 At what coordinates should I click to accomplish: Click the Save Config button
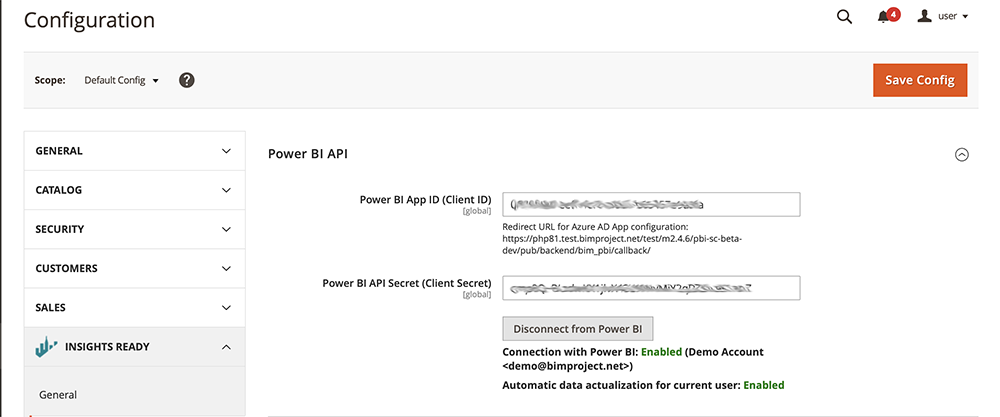point(920,80)
